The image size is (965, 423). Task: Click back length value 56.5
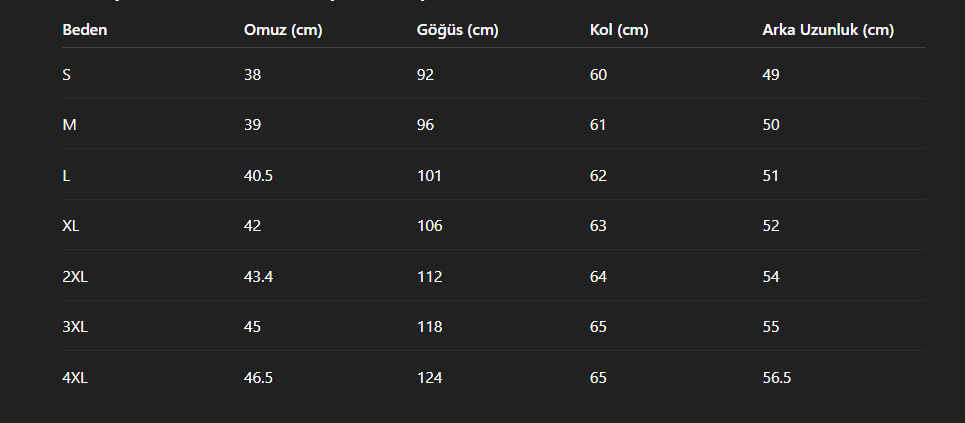pos(777,377)
